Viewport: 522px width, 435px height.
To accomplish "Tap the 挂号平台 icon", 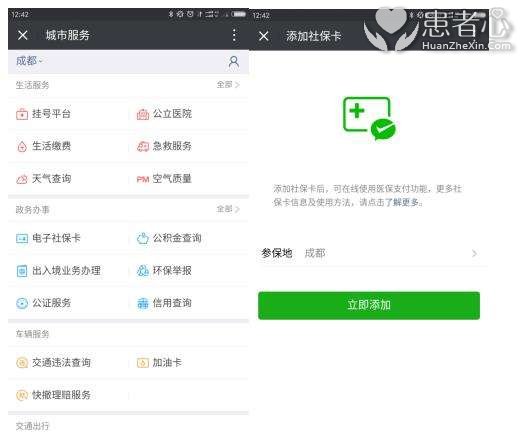I will coord(22,114).
